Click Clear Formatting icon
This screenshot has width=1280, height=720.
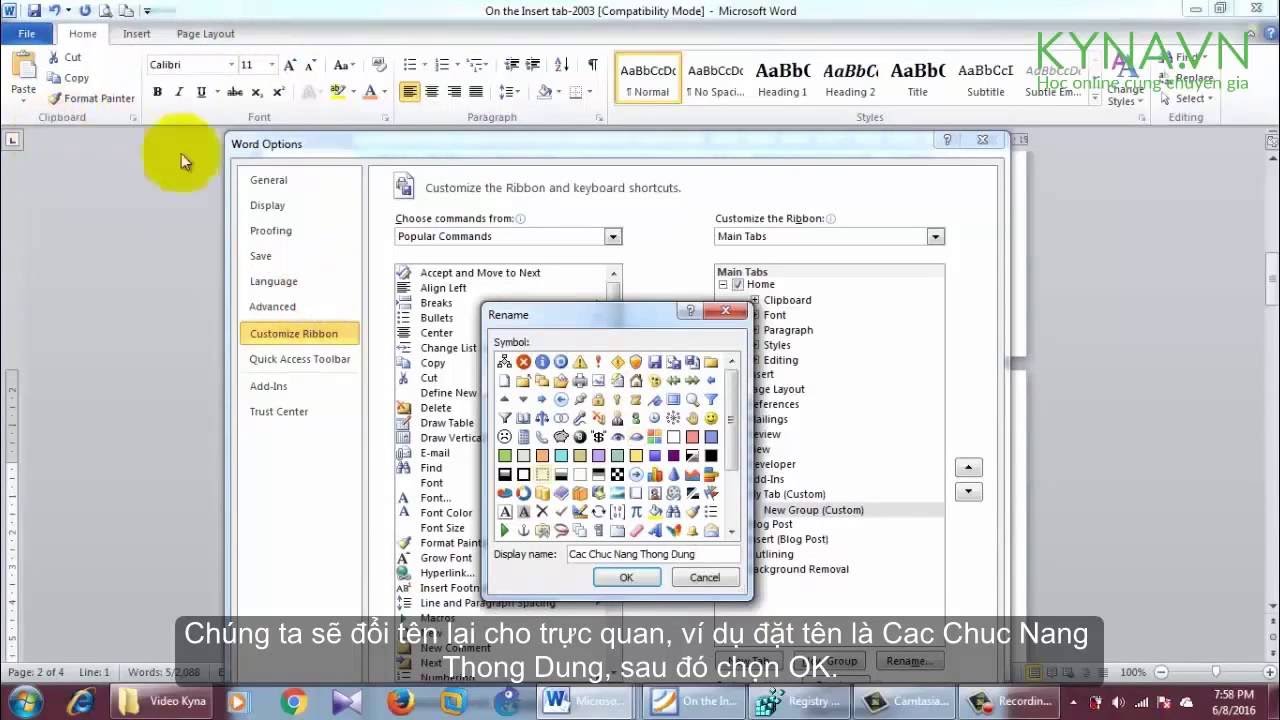(379, 65)
